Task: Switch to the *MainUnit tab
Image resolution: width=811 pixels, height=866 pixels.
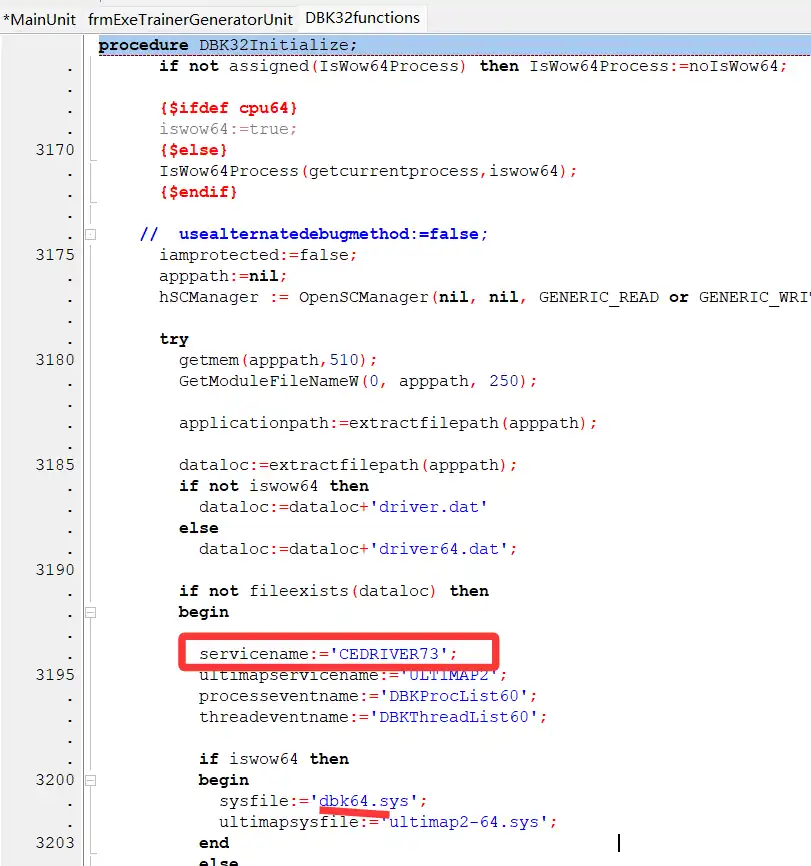Action: click(39, 19)
